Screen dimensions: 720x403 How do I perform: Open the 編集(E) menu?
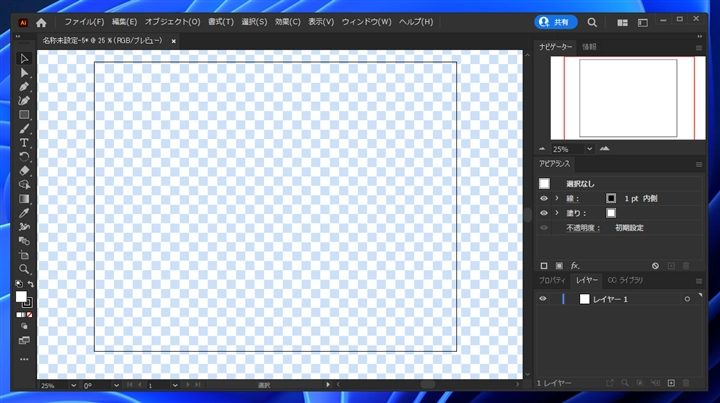tap(124, 22)
